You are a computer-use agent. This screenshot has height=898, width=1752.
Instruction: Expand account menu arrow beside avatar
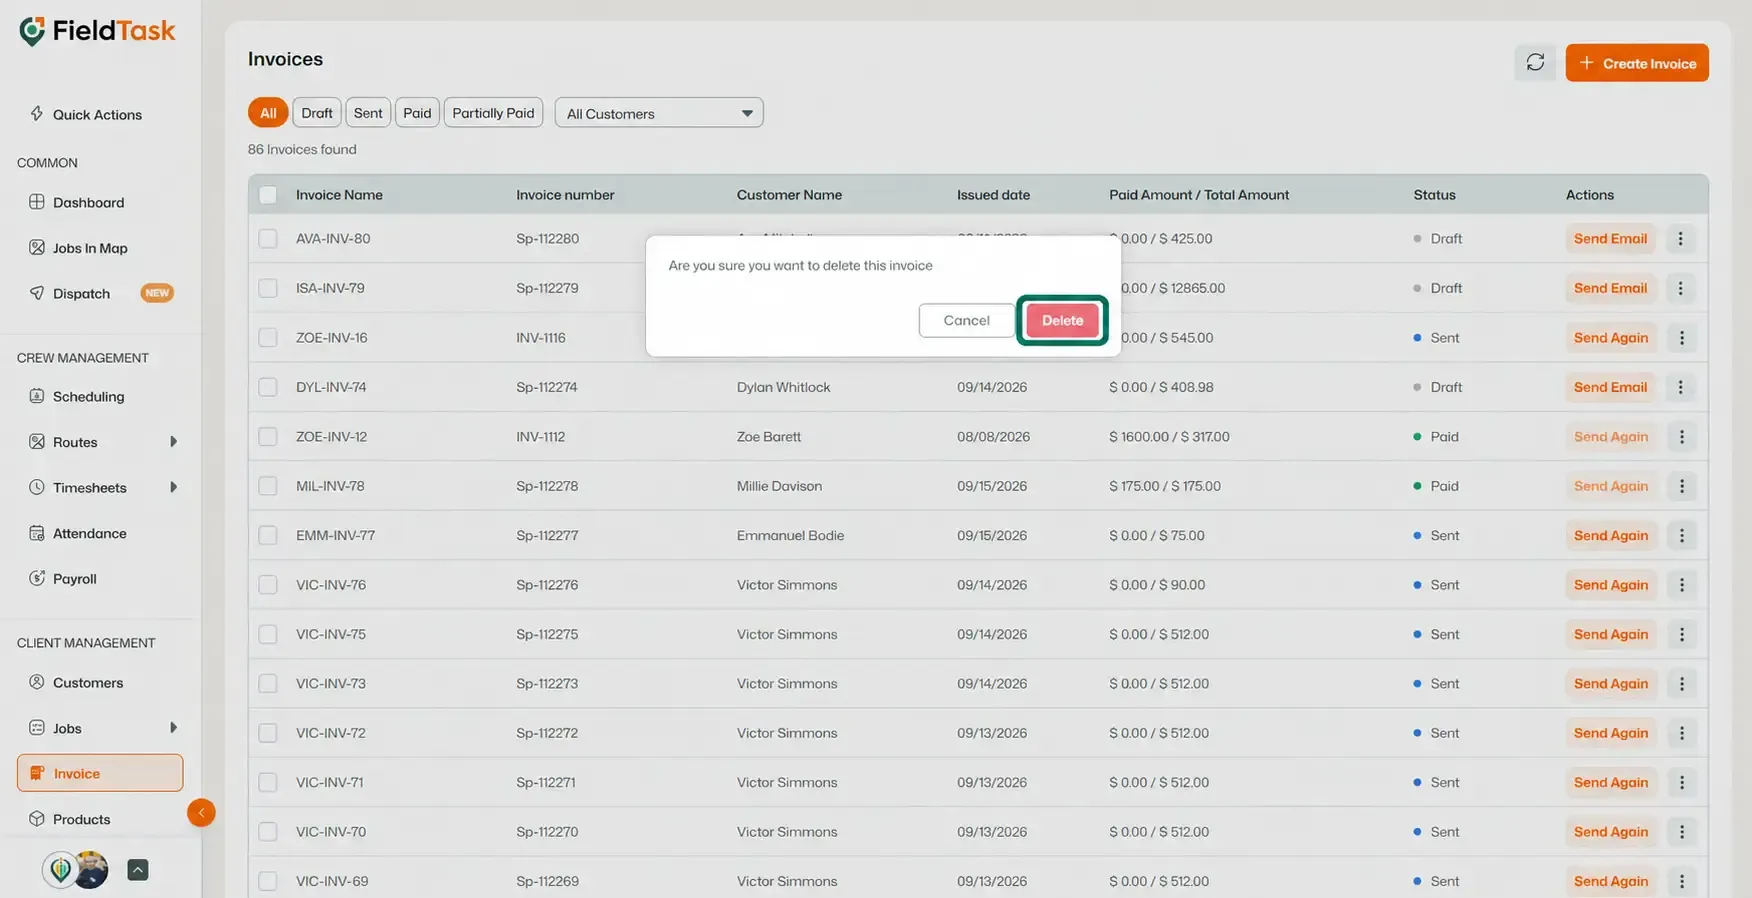coord(138,870)
